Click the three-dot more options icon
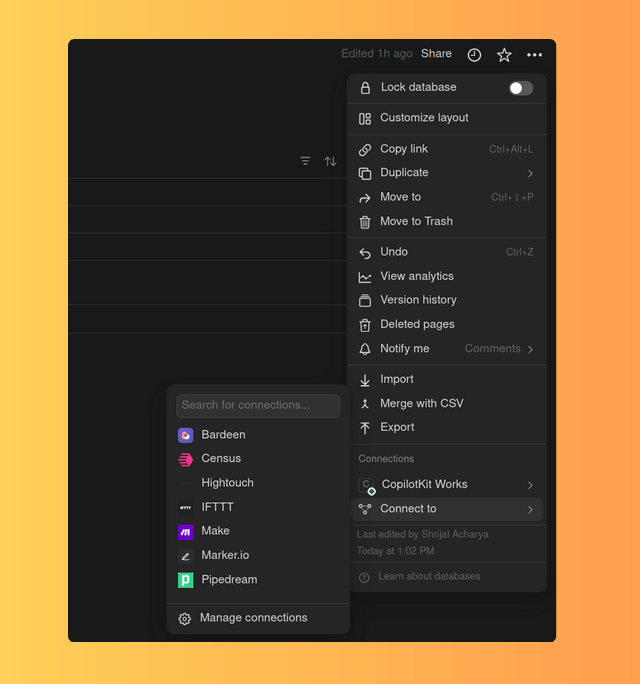640x684 pixels. [x=534, y=55]
